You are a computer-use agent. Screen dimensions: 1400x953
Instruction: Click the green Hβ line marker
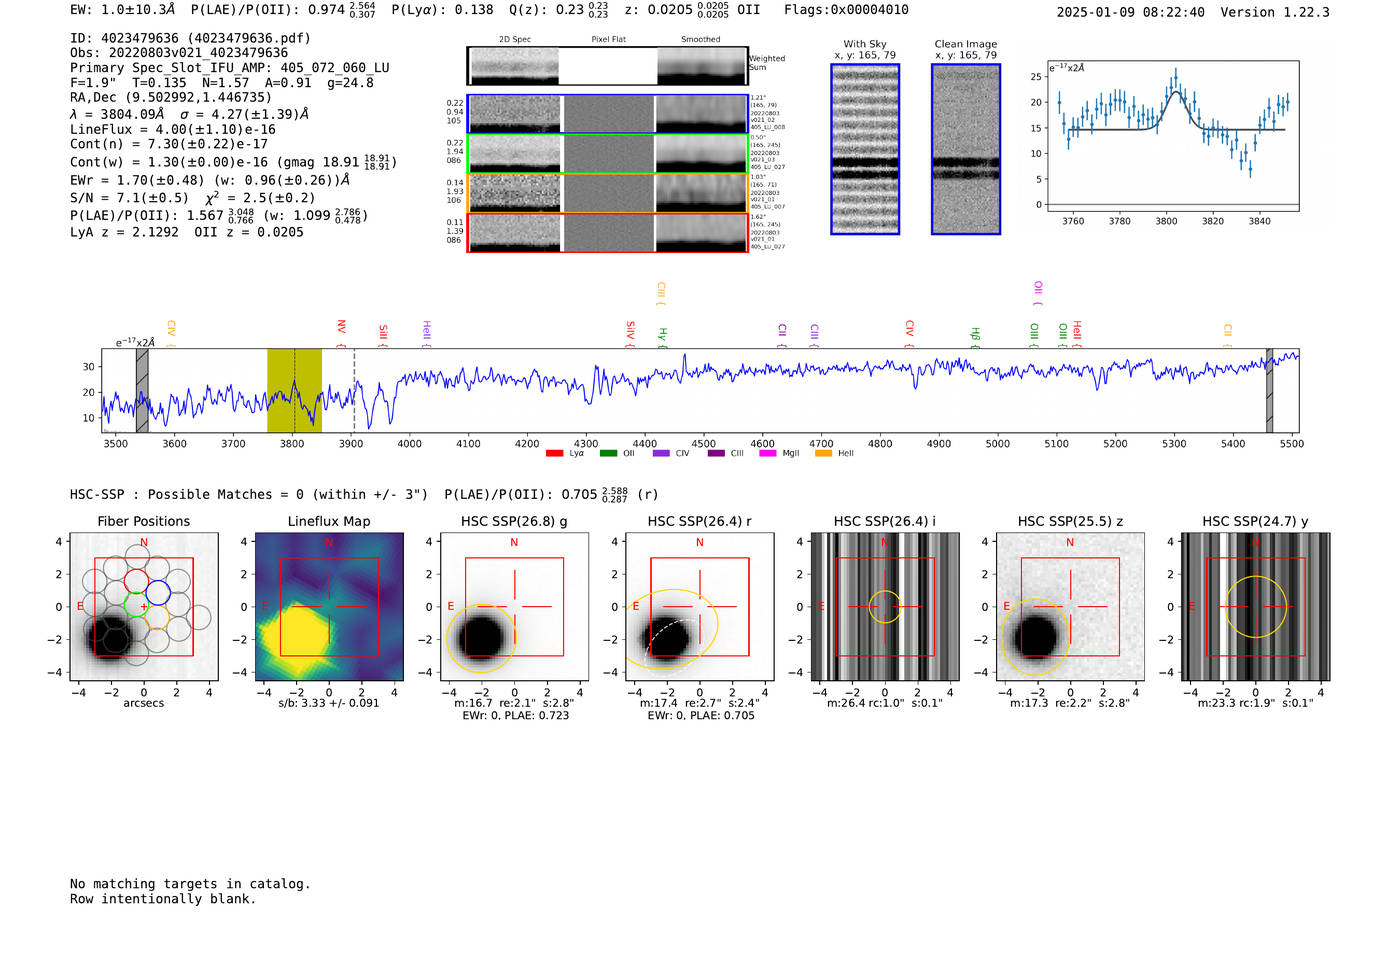click(x=975, y=337)
